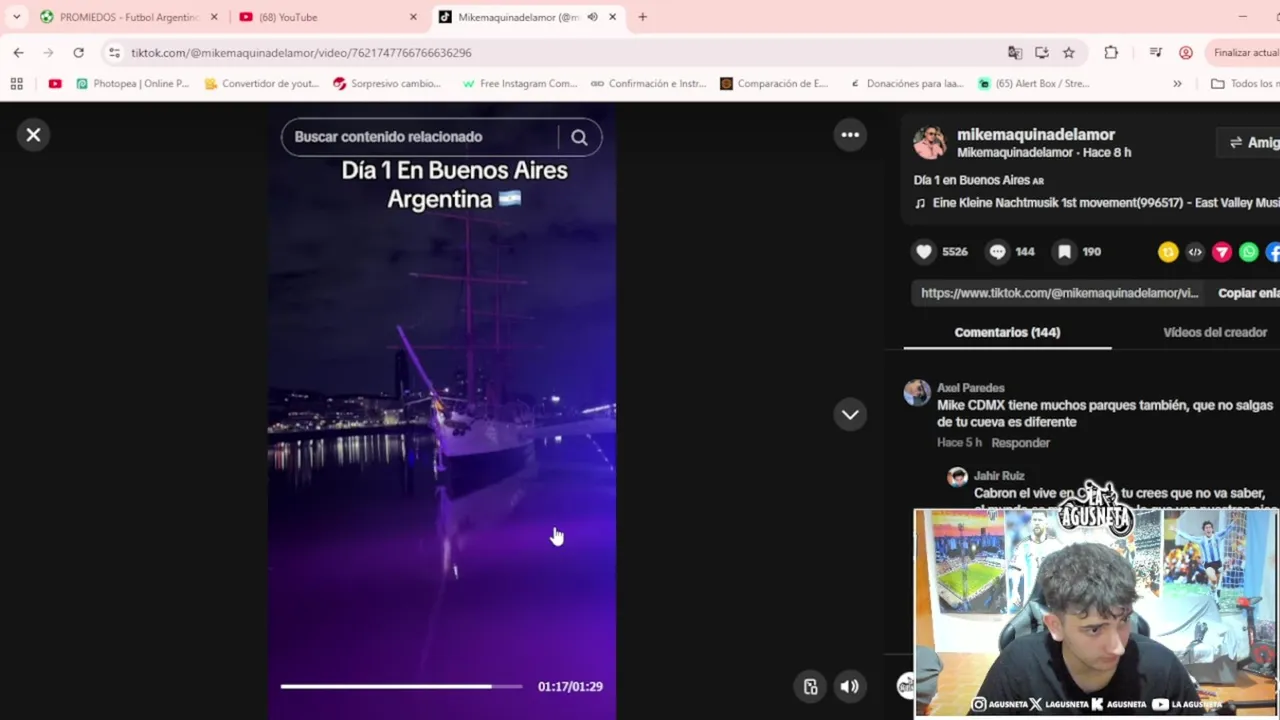The height and width of the screenshot is (720, 1280).
Task: Close the TikTok video viewer
Action: point(33,135)
